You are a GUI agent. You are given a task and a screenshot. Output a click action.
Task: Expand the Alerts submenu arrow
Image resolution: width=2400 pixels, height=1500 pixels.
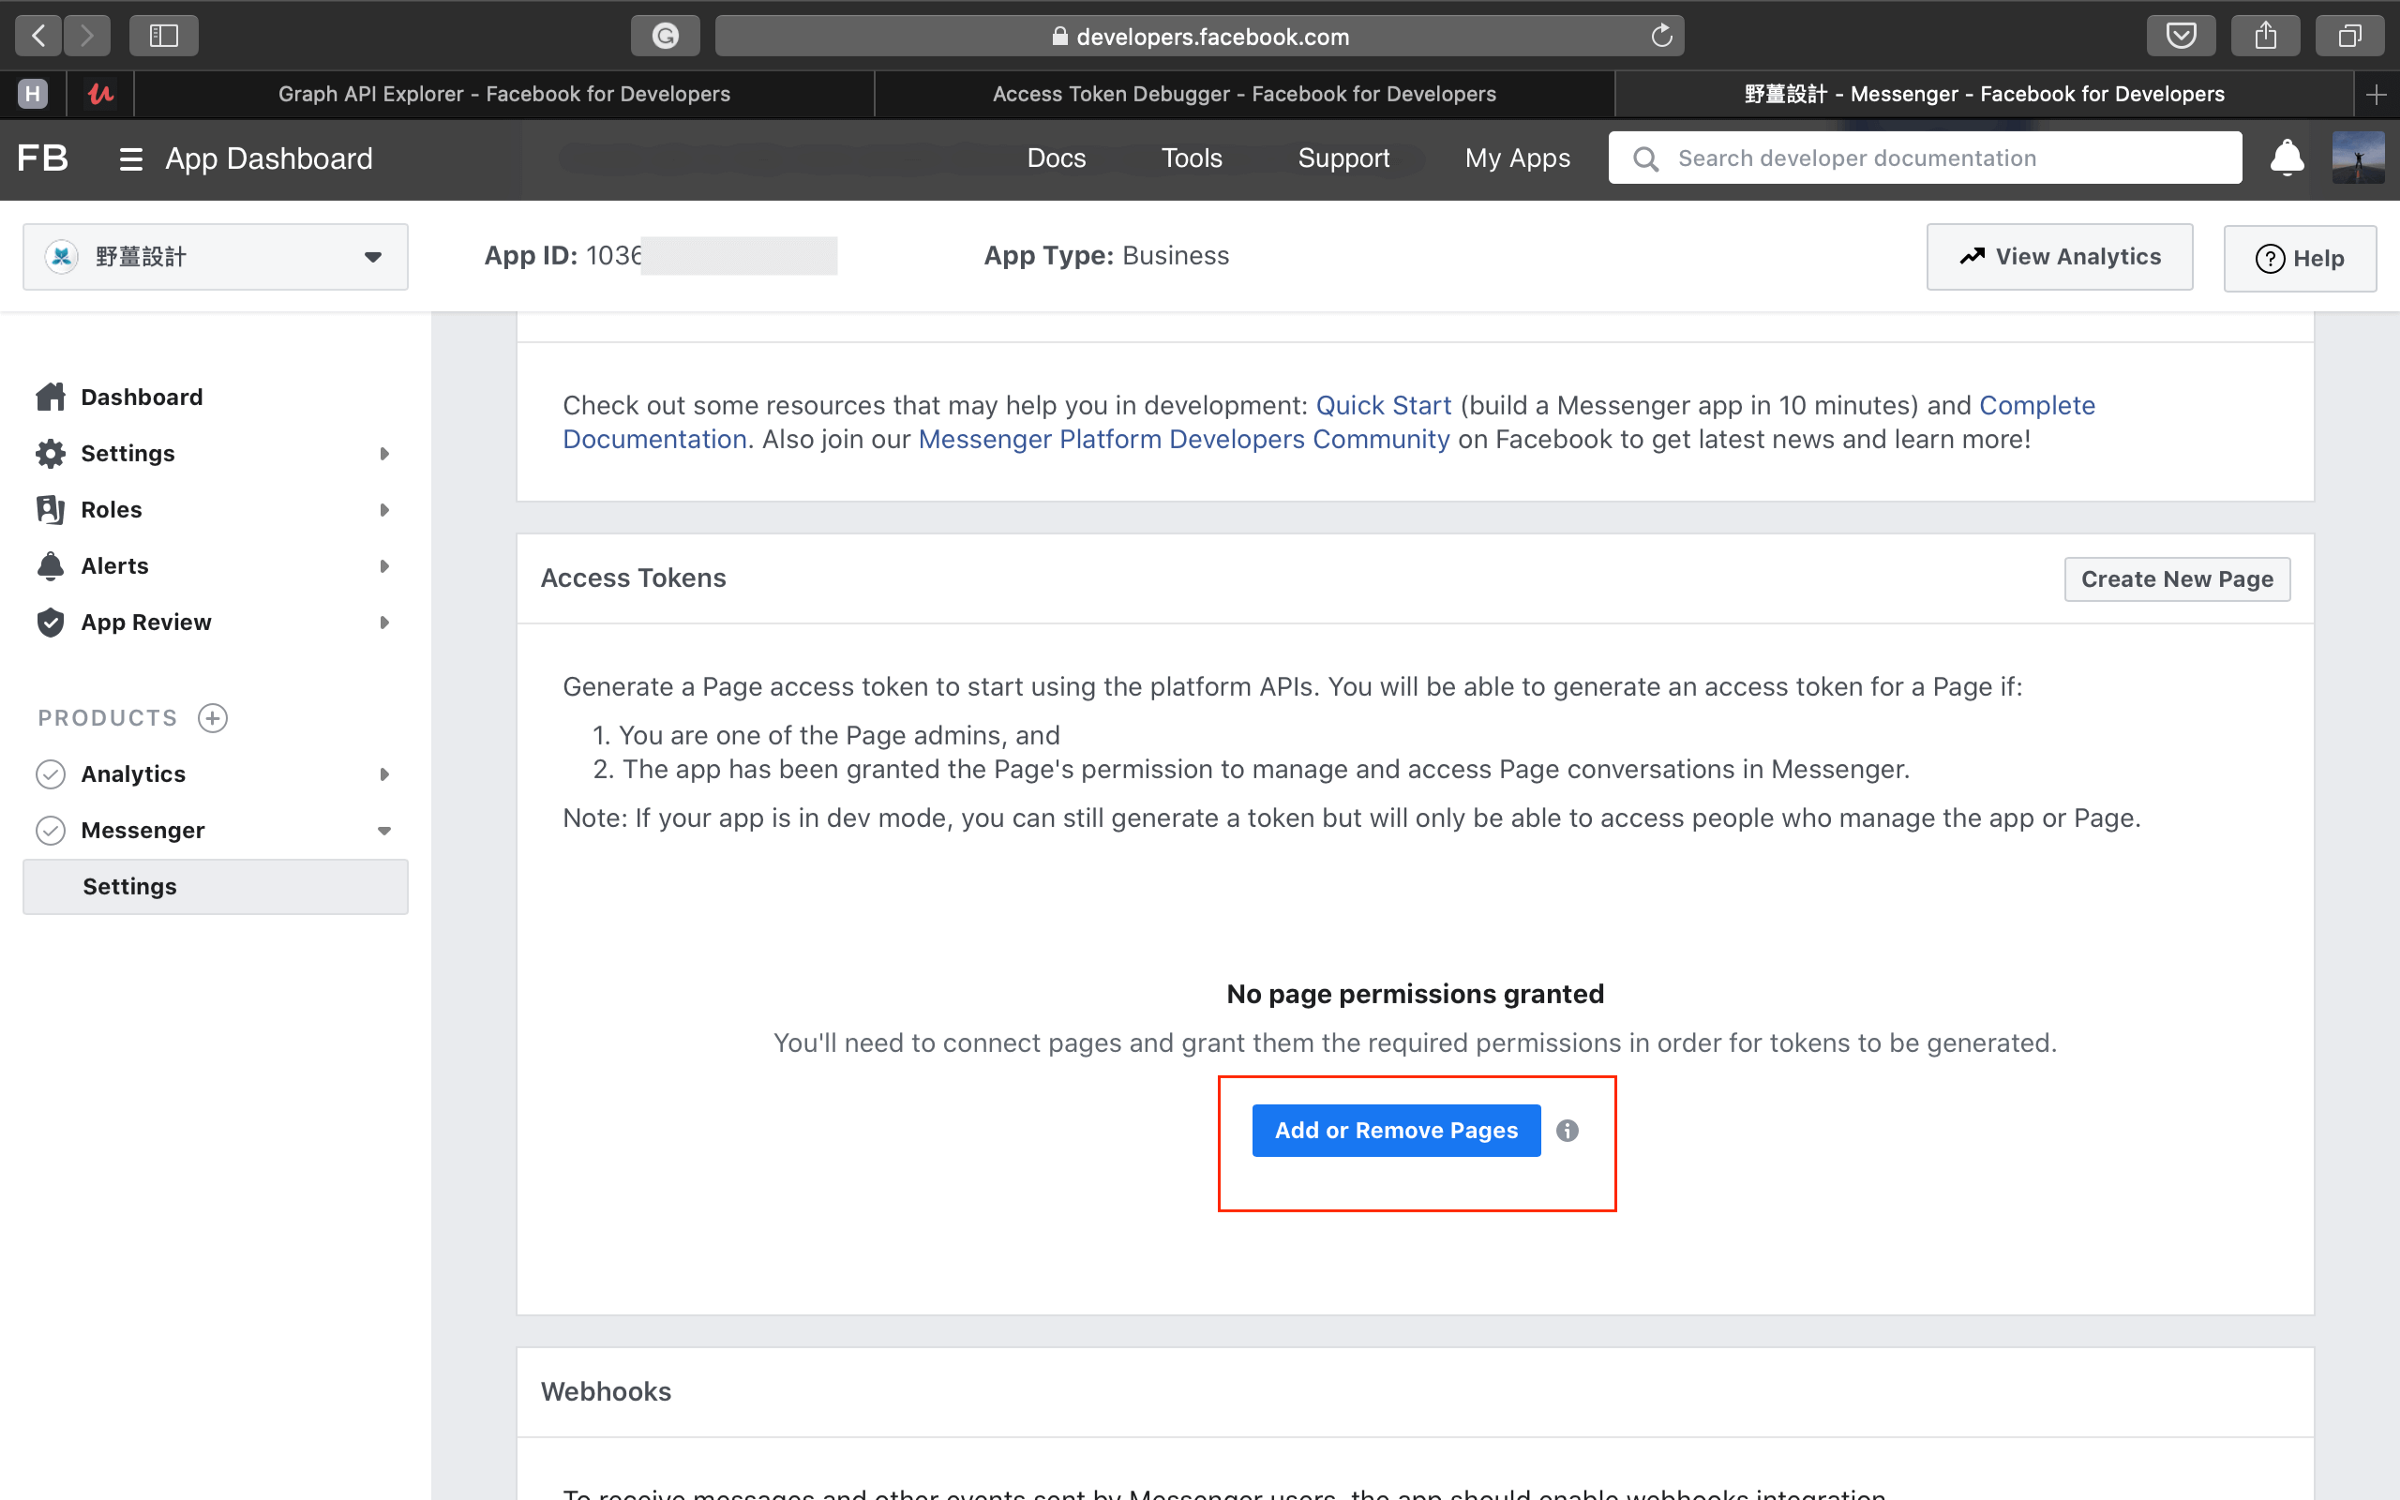384,566
